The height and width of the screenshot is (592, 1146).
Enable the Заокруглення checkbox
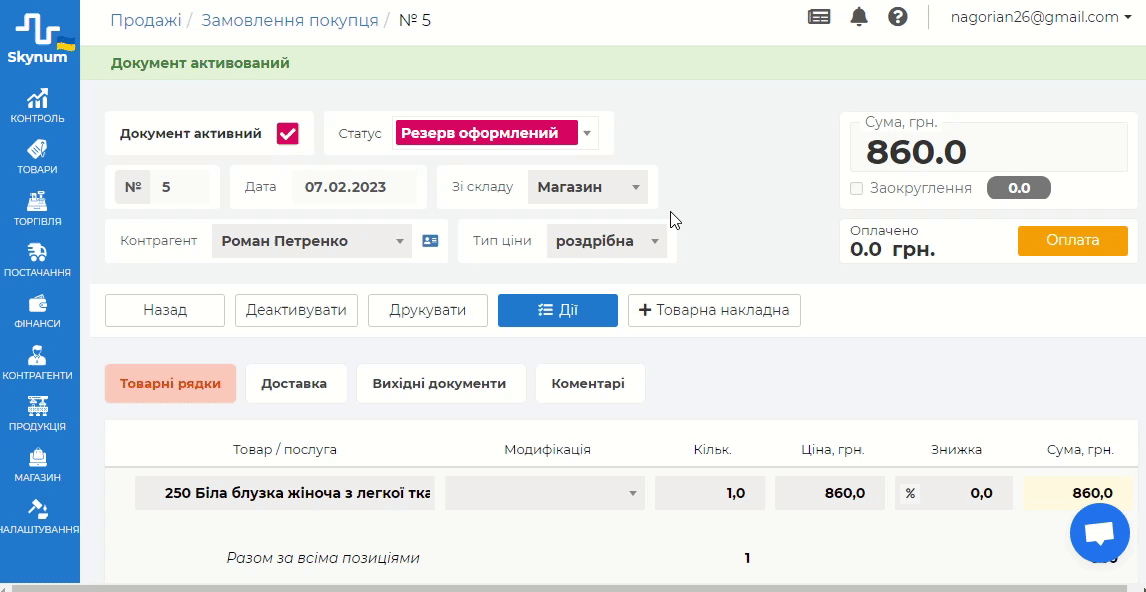(x=857, y=188)
